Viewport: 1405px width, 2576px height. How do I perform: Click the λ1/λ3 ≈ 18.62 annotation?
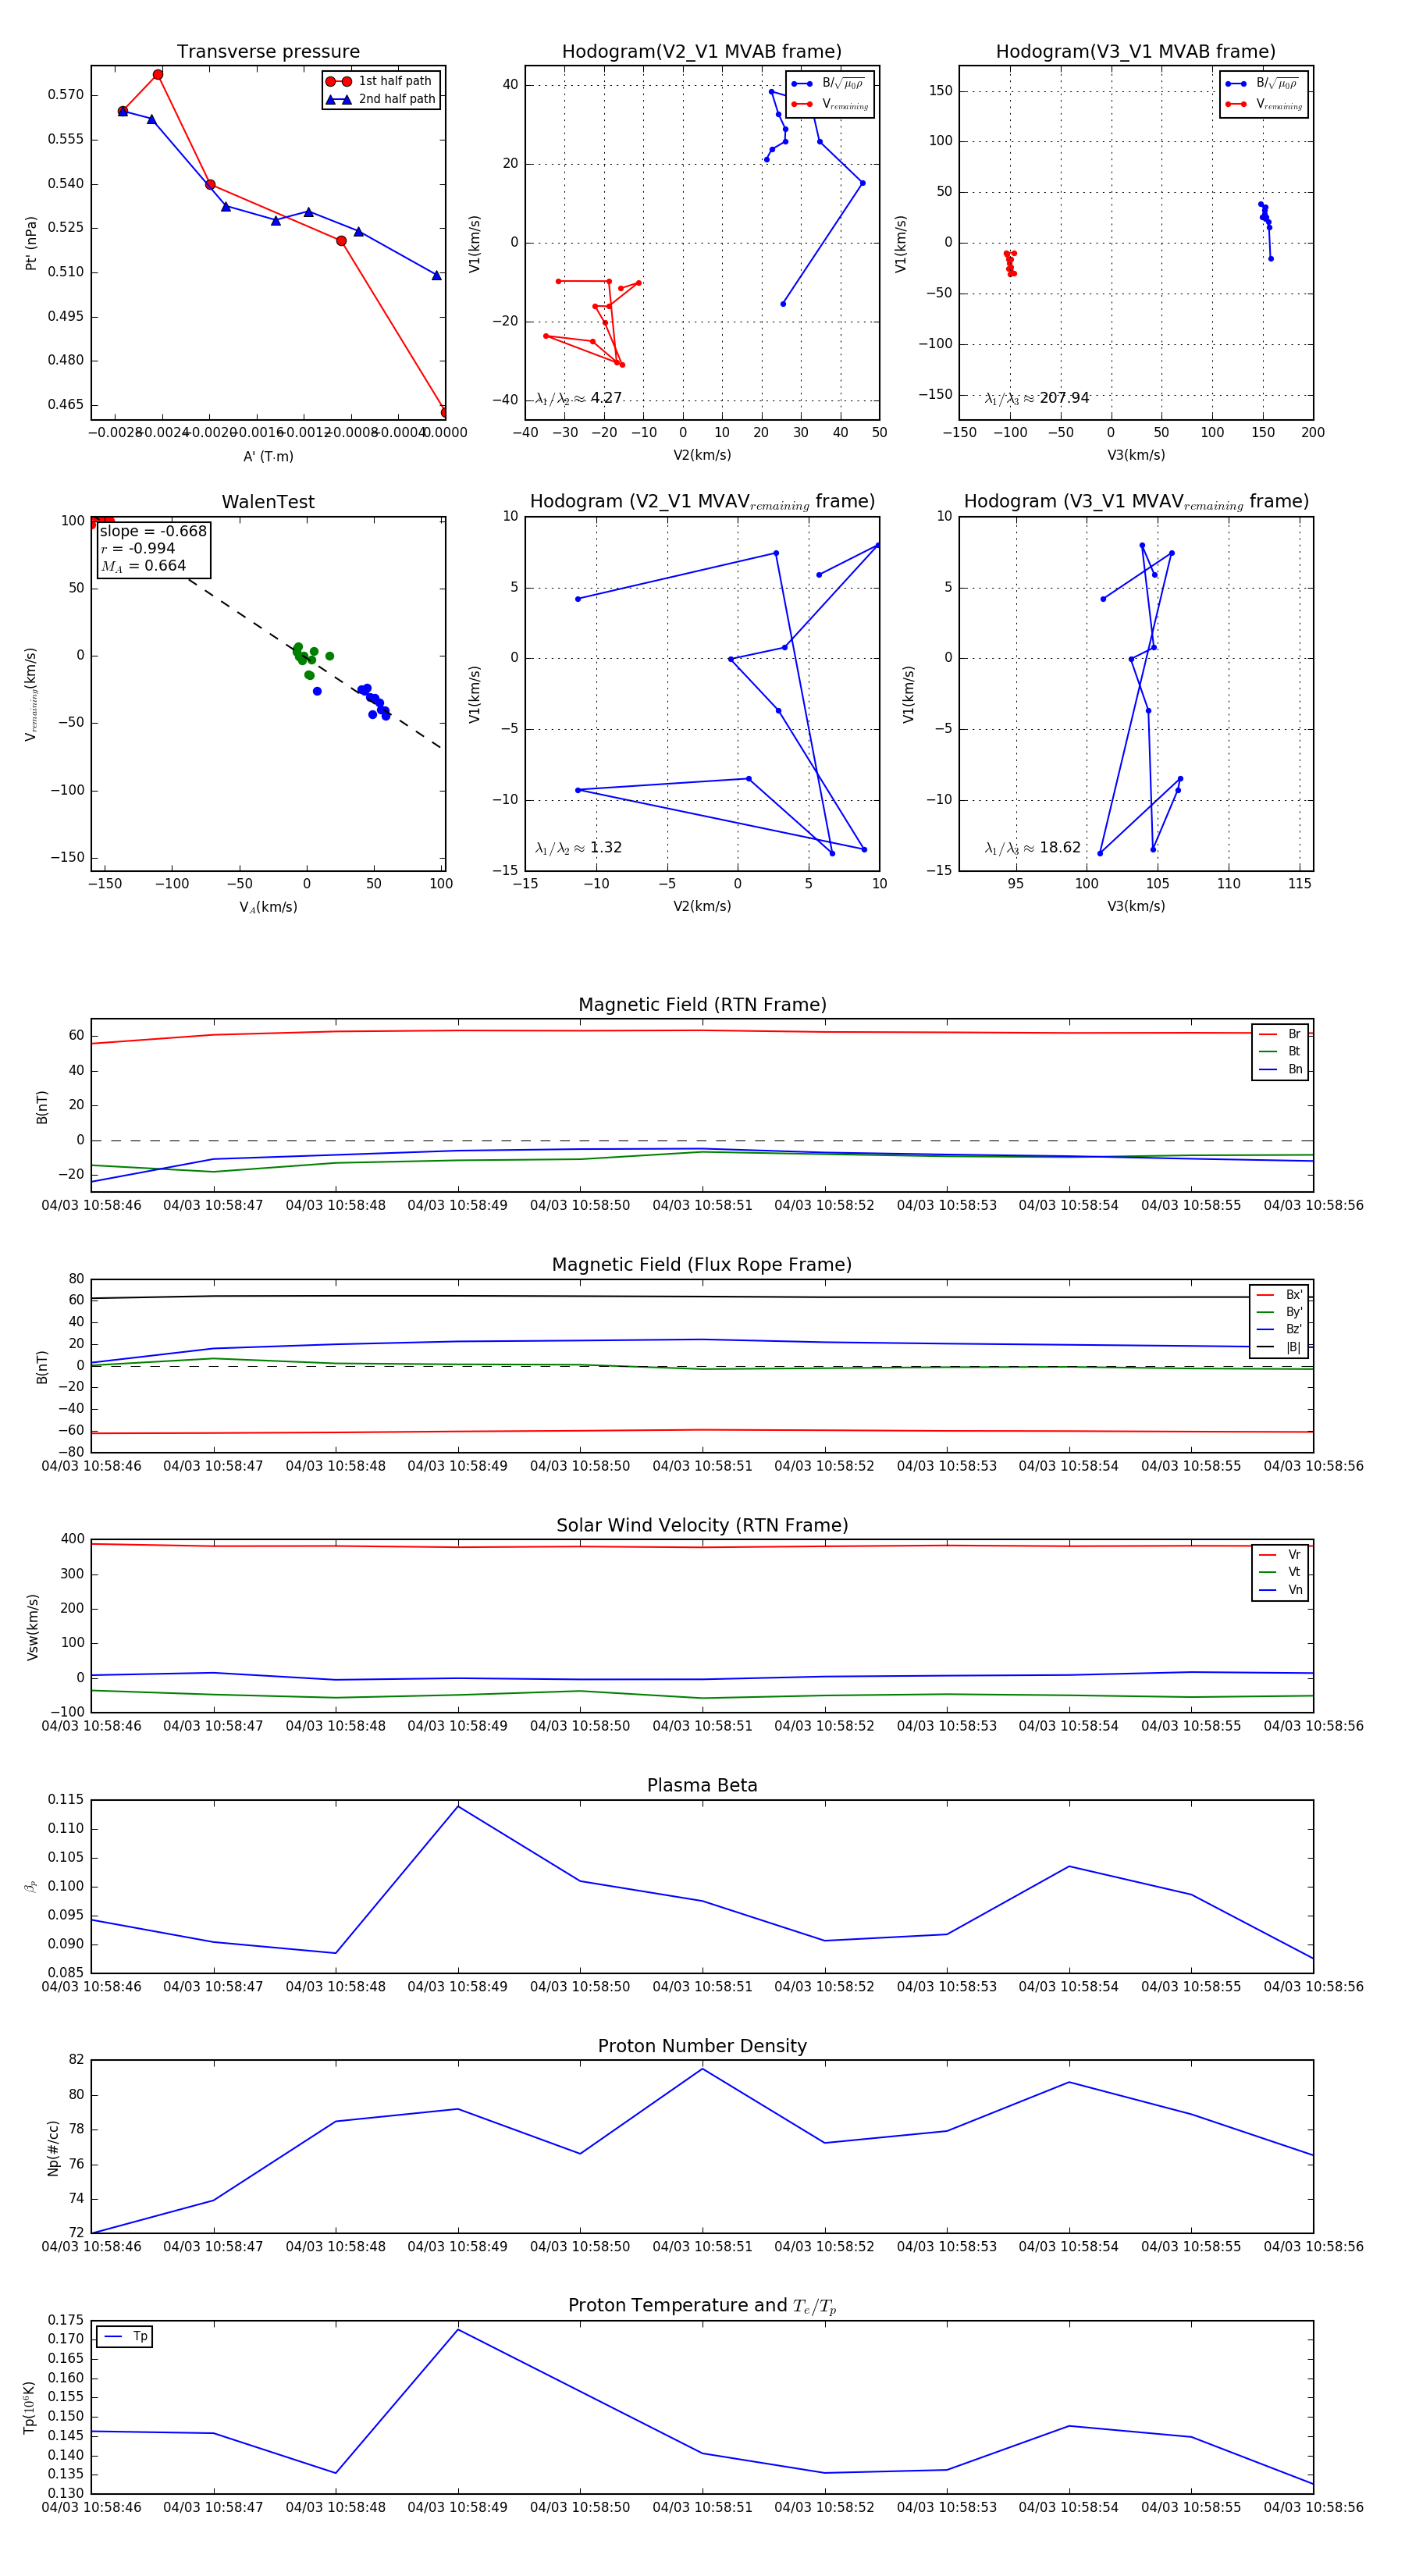(x=1032, y=848)
